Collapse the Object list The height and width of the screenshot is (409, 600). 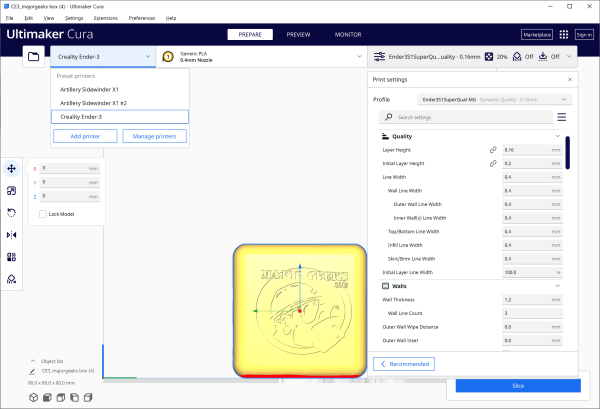[x=33, y=361]
